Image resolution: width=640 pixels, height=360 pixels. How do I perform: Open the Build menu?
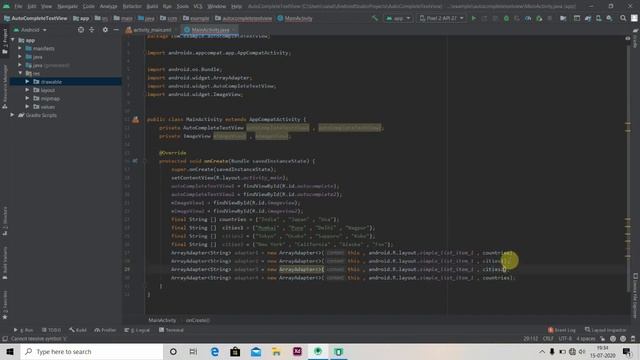[152, 7]
